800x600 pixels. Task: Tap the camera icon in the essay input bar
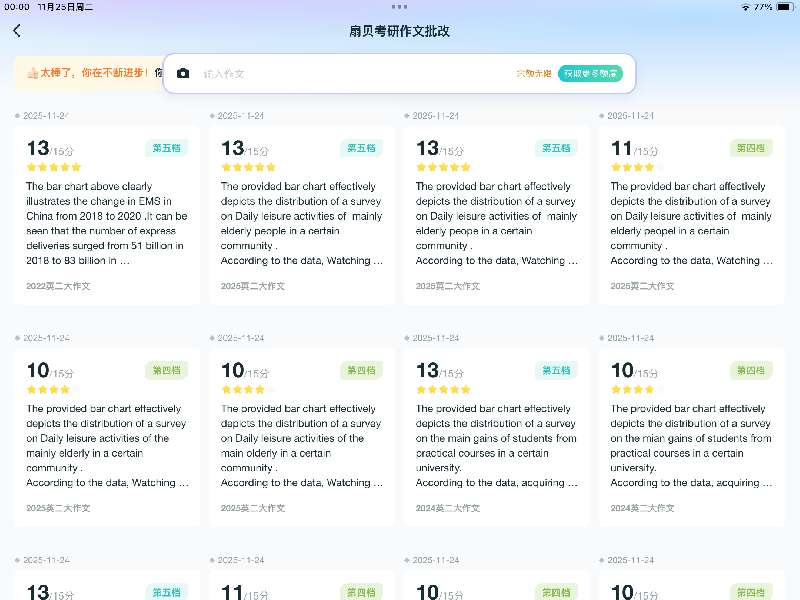[x=183, y=73]
